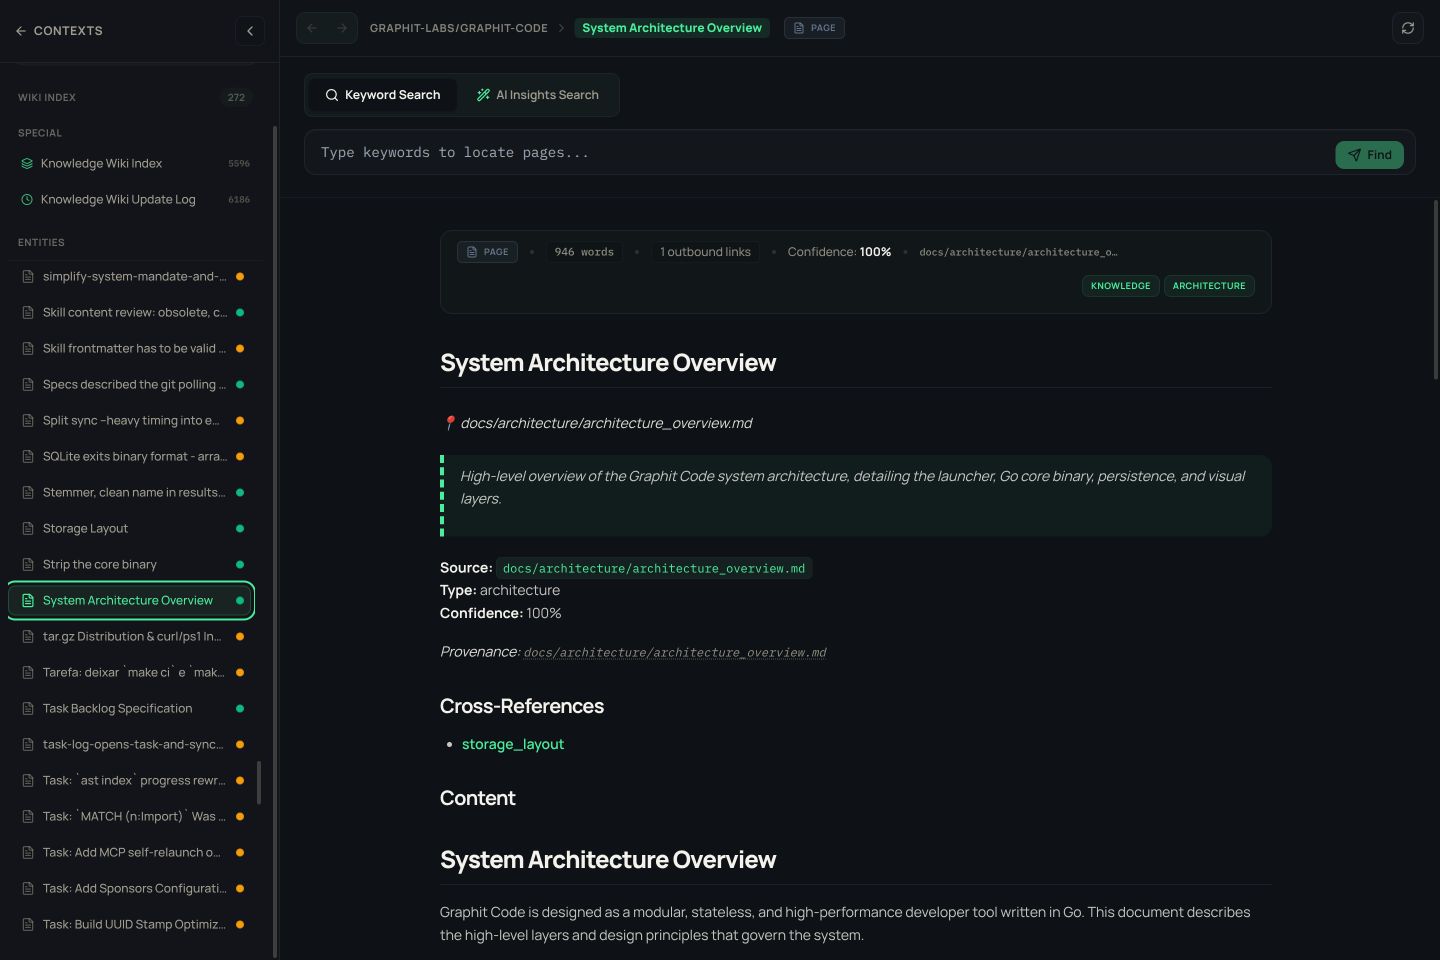The width and height of the screenshot is (1440, 960).
Task: Click the refresh icon at top right
Action: (1408, 28)
